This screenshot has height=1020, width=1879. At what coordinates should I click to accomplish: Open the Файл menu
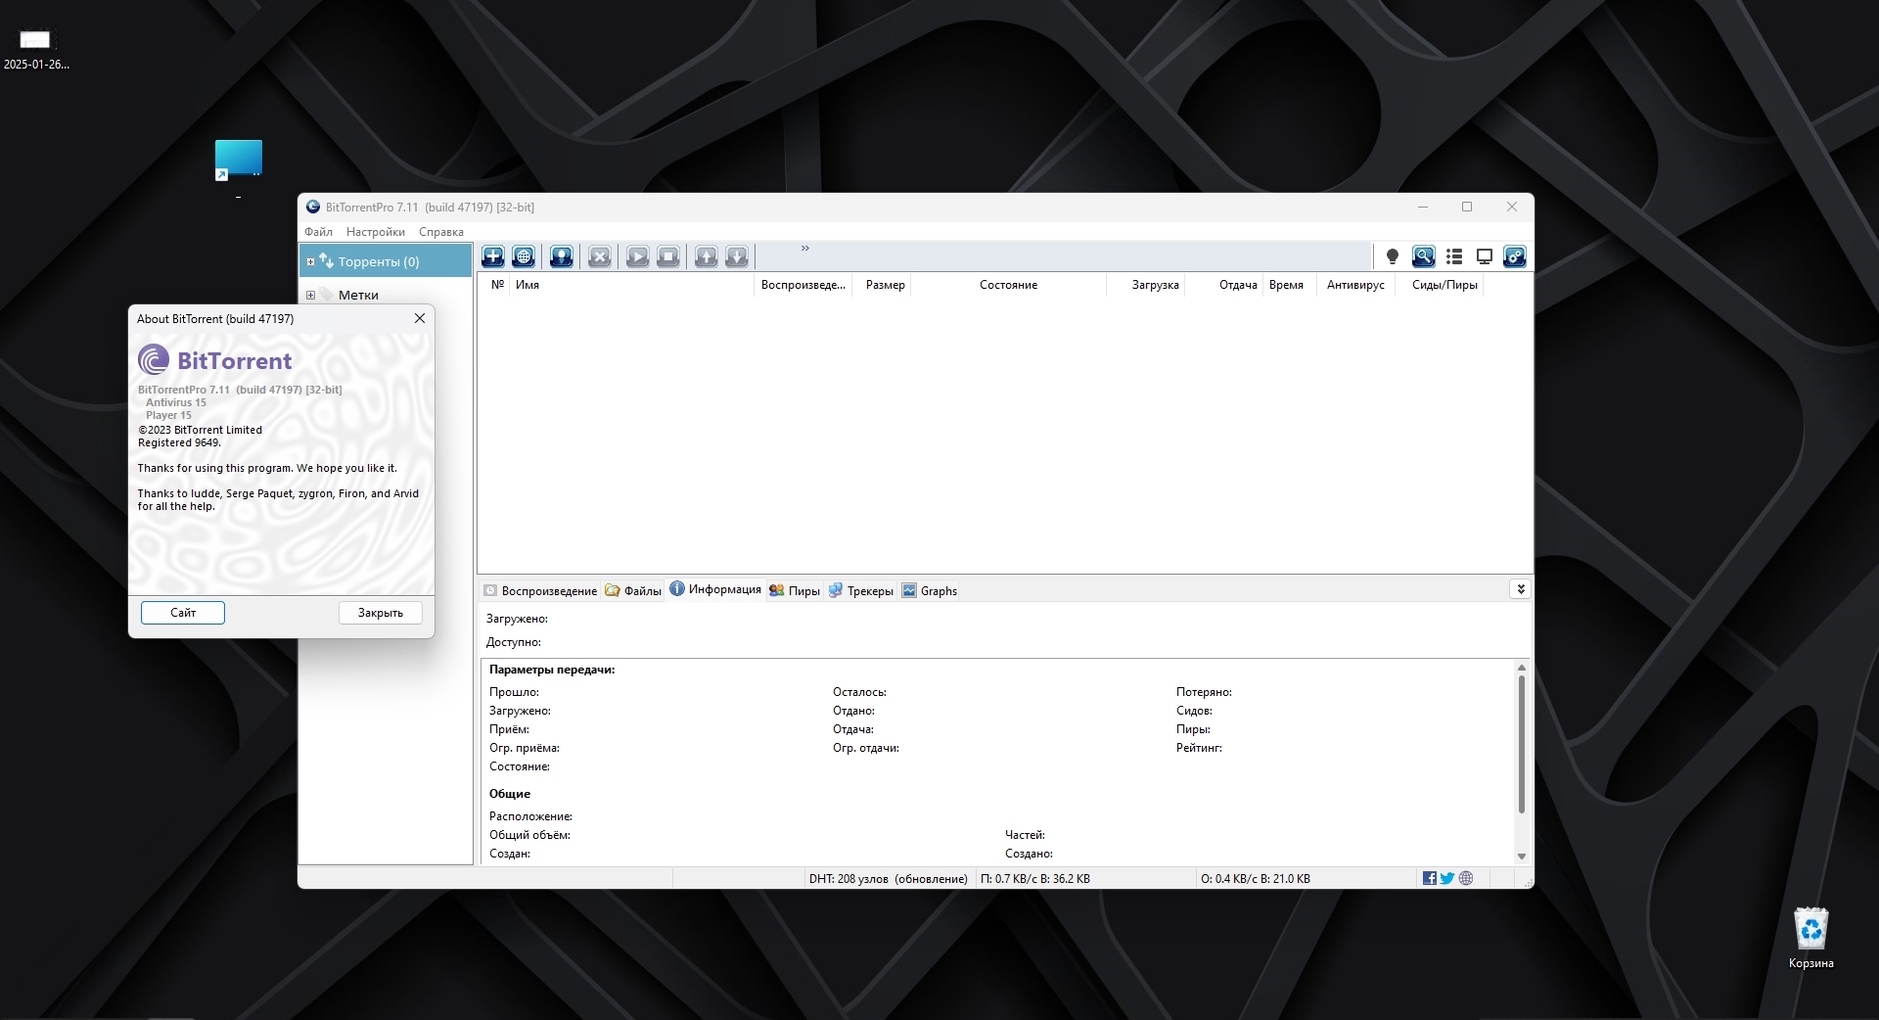point(319,232)
